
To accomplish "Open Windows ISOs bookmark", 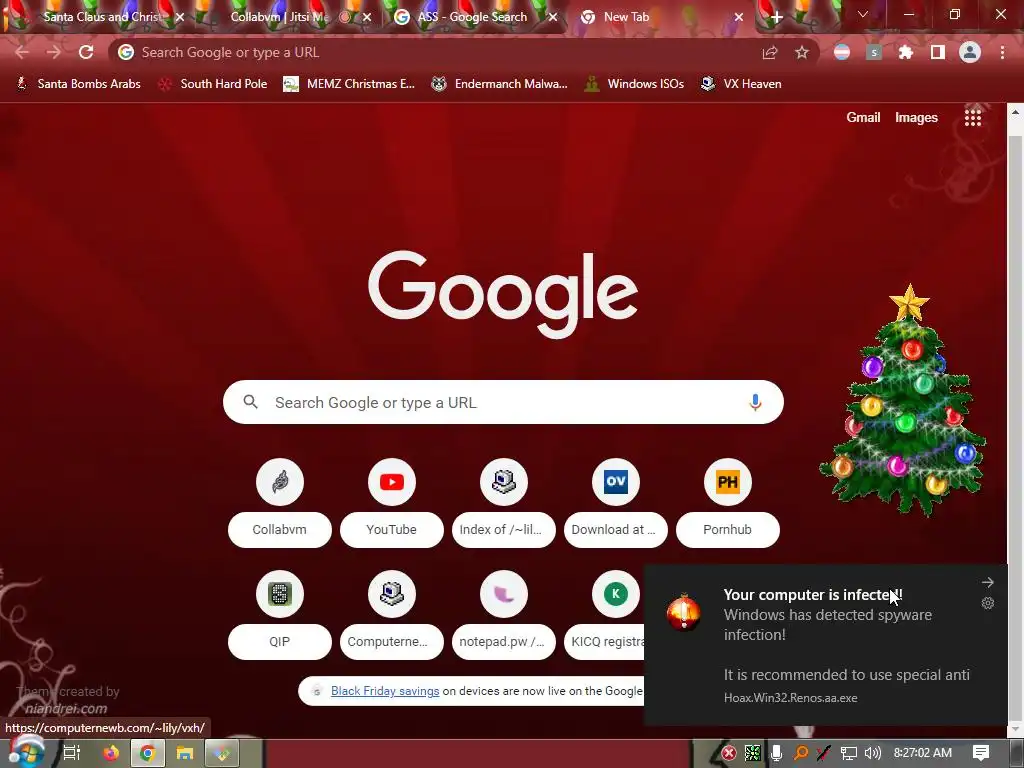I will 635,84.
